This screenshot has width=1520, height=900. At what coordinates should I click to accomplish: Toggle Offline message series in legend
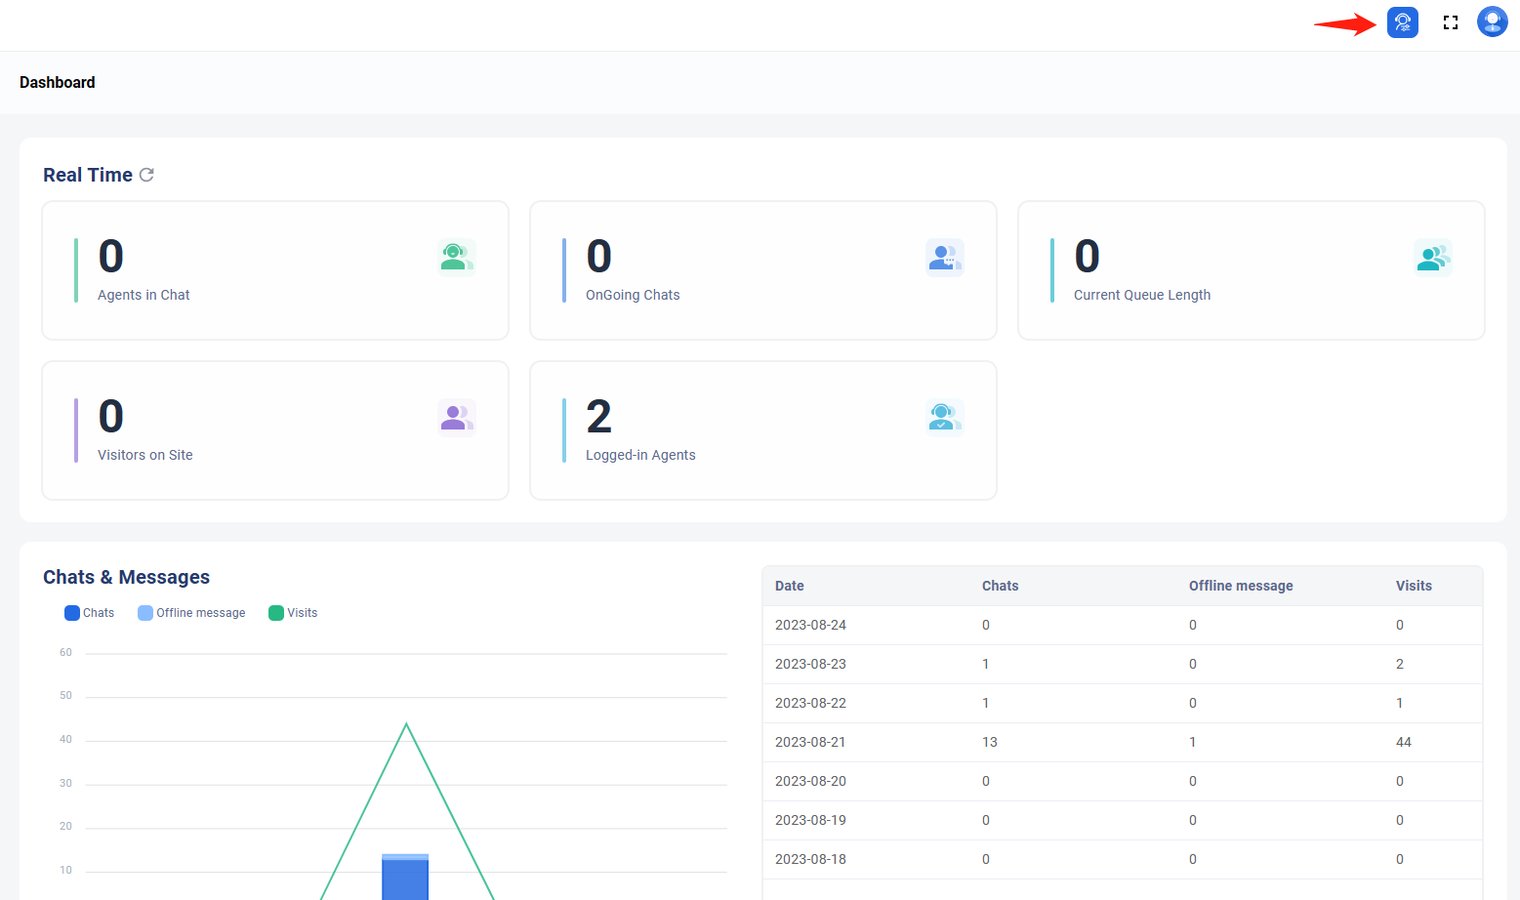tap(191, 613)
